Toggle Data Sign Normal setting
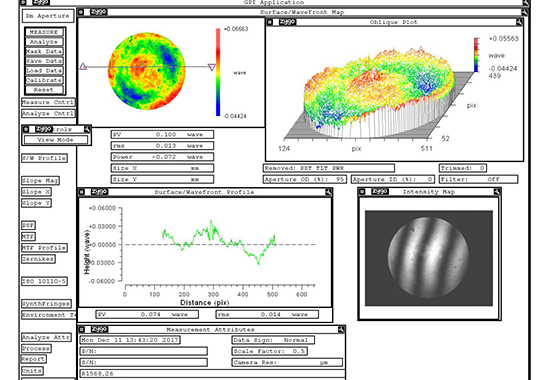550x380 pixels. (x=273, y=340)
